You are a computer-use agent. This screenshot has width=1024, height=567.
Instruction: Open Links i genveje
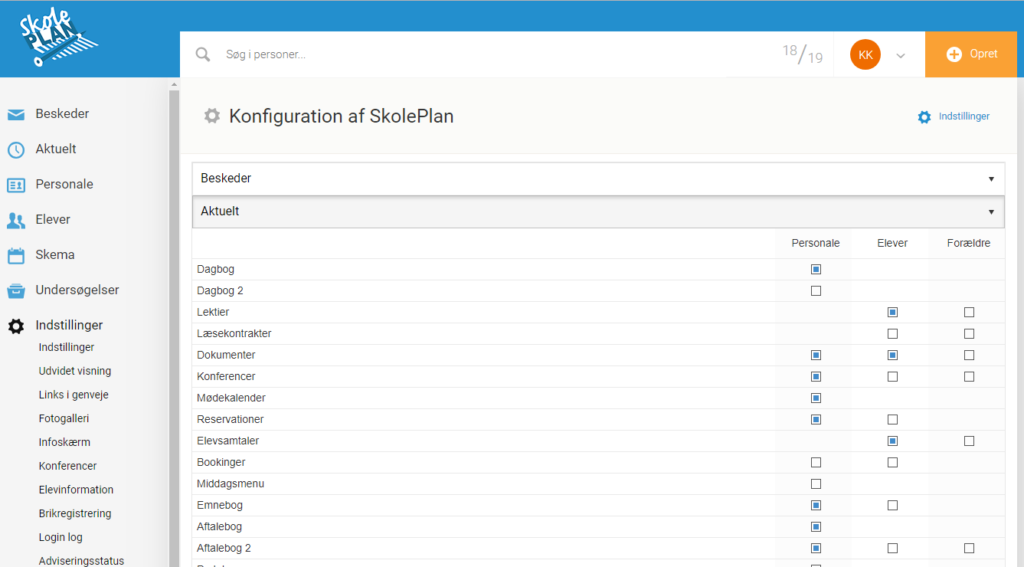tap(73, 395)
